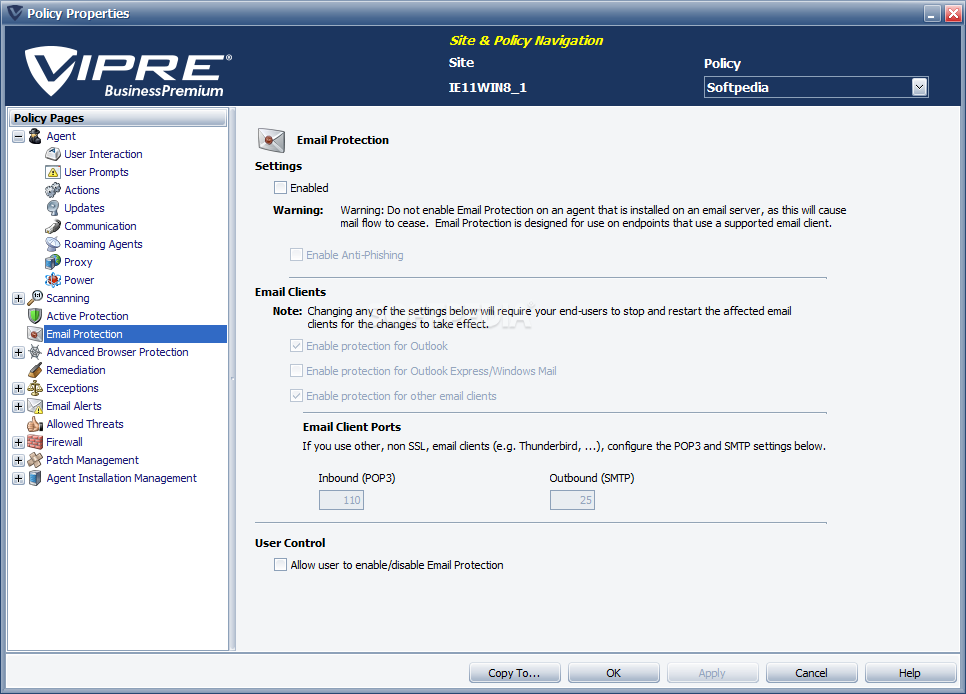
Task: Click the Communication icon
Action: (x=53, y=226)
